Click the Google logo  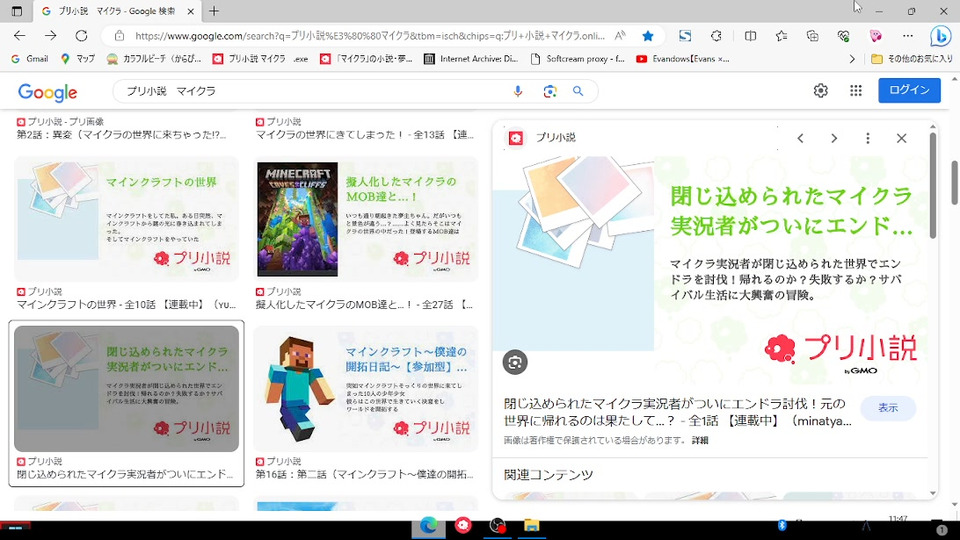[47, 92]
